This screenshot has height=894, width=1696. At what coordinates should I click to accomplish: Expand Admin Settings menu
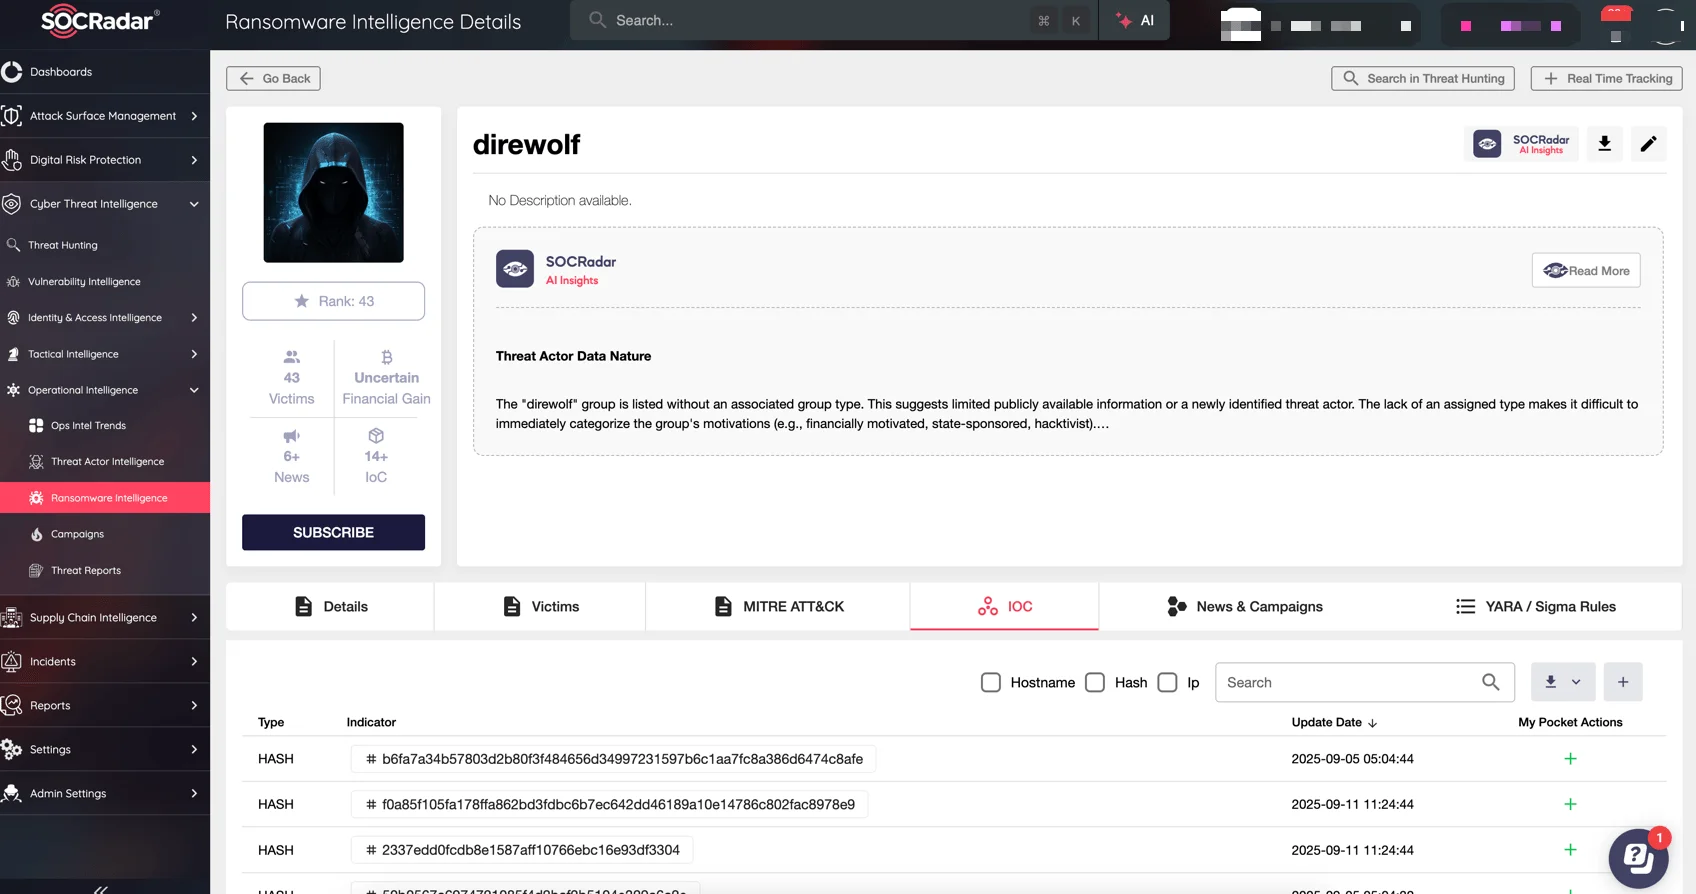tap(105, 794)
